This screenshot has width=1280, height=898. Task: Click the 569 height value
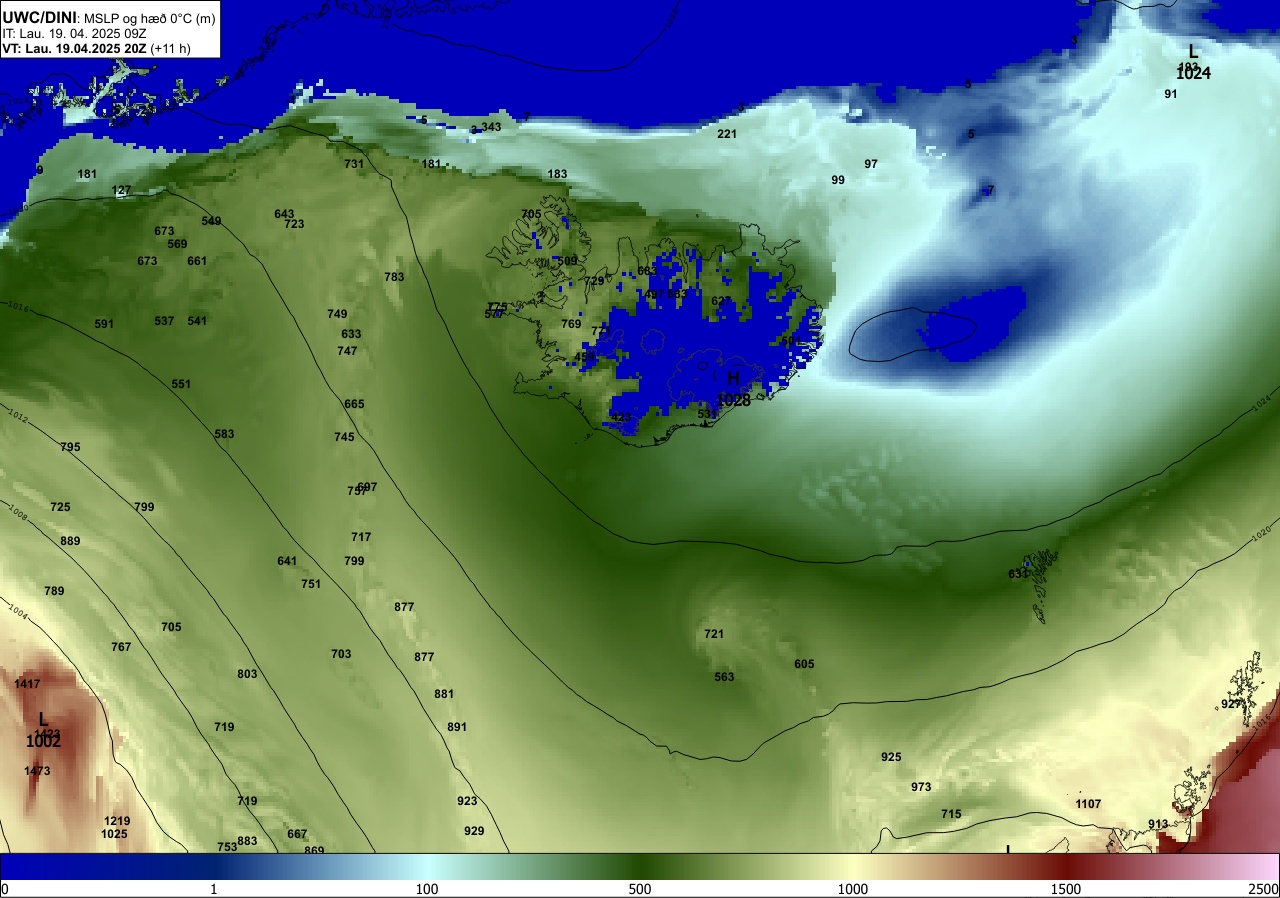click(177, 244)
